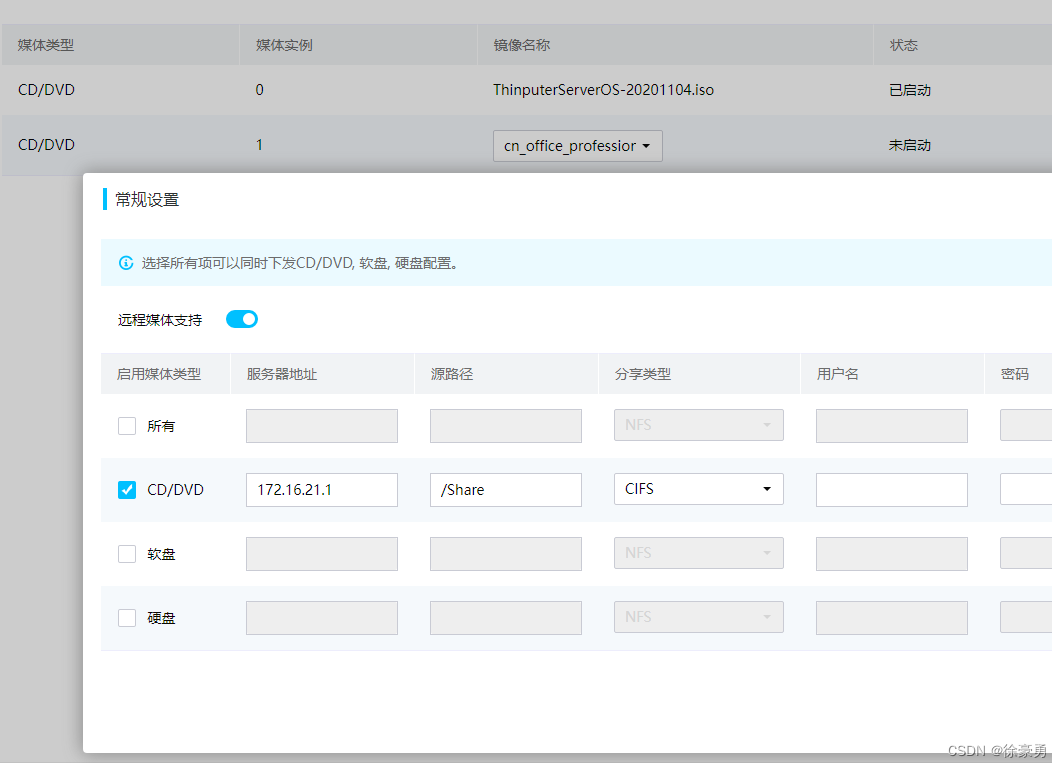Click the 状态 column header
Viewport: 1062px width, 767px height.
(904, 45)
